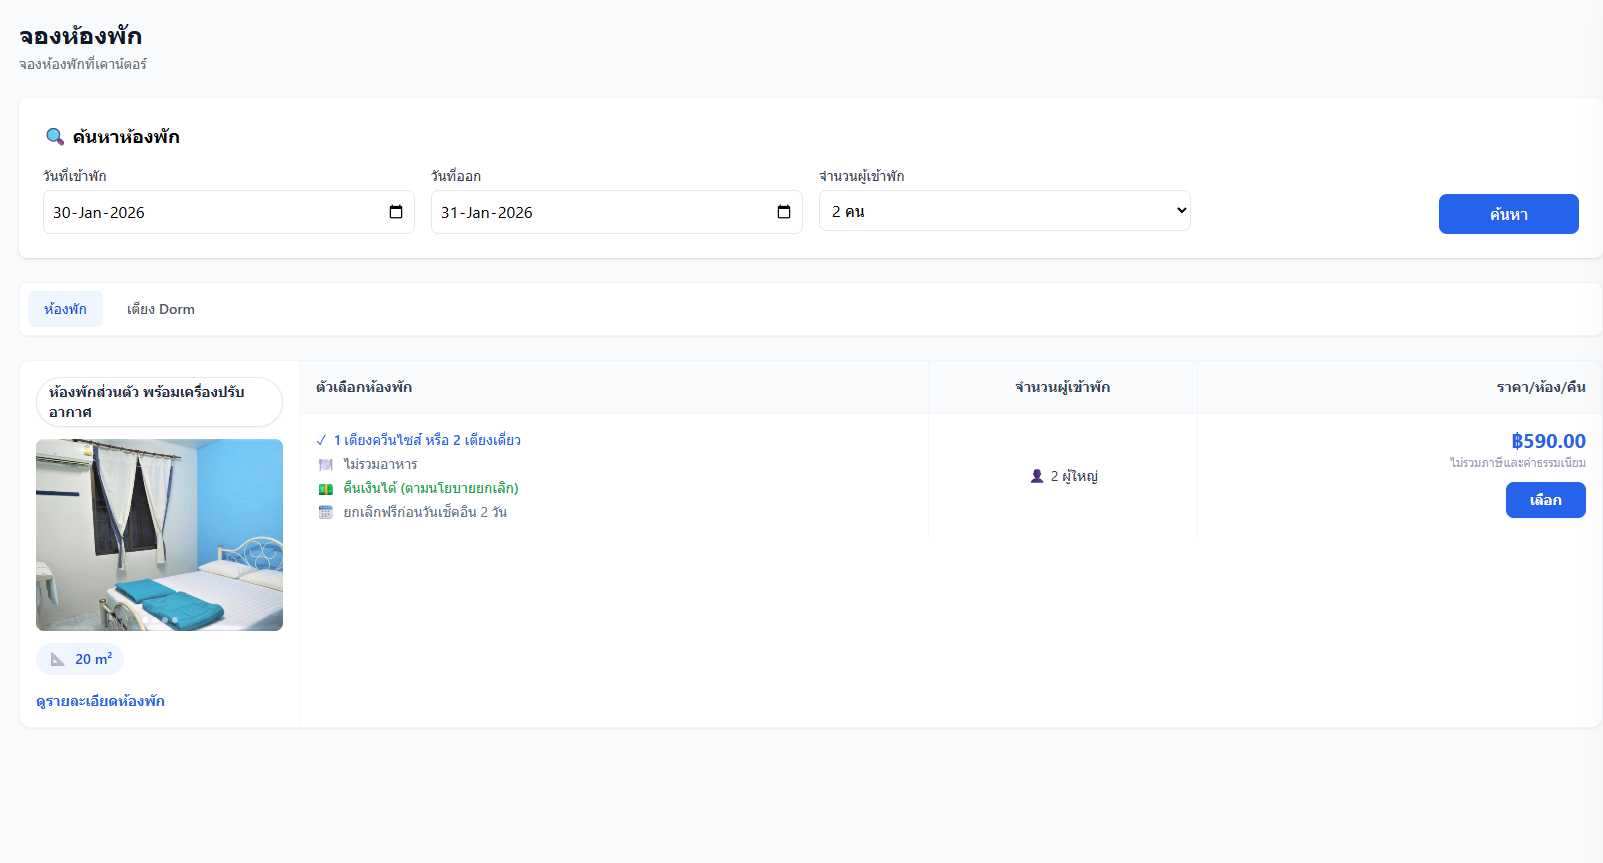Image resolution: width=1603 pixels, height=863 pixels.
Task: Click the ตัวเลือกห้องพัก column header
Action: (x=364, y=387)
